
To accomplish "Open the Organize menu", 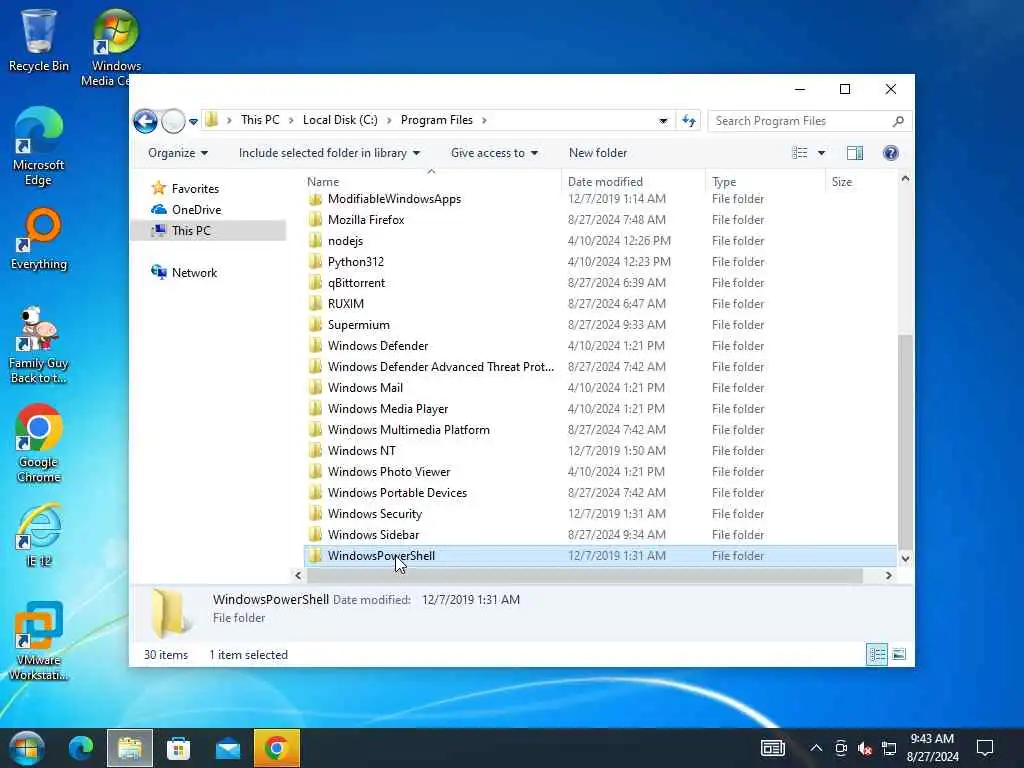I will pos(178,153).
